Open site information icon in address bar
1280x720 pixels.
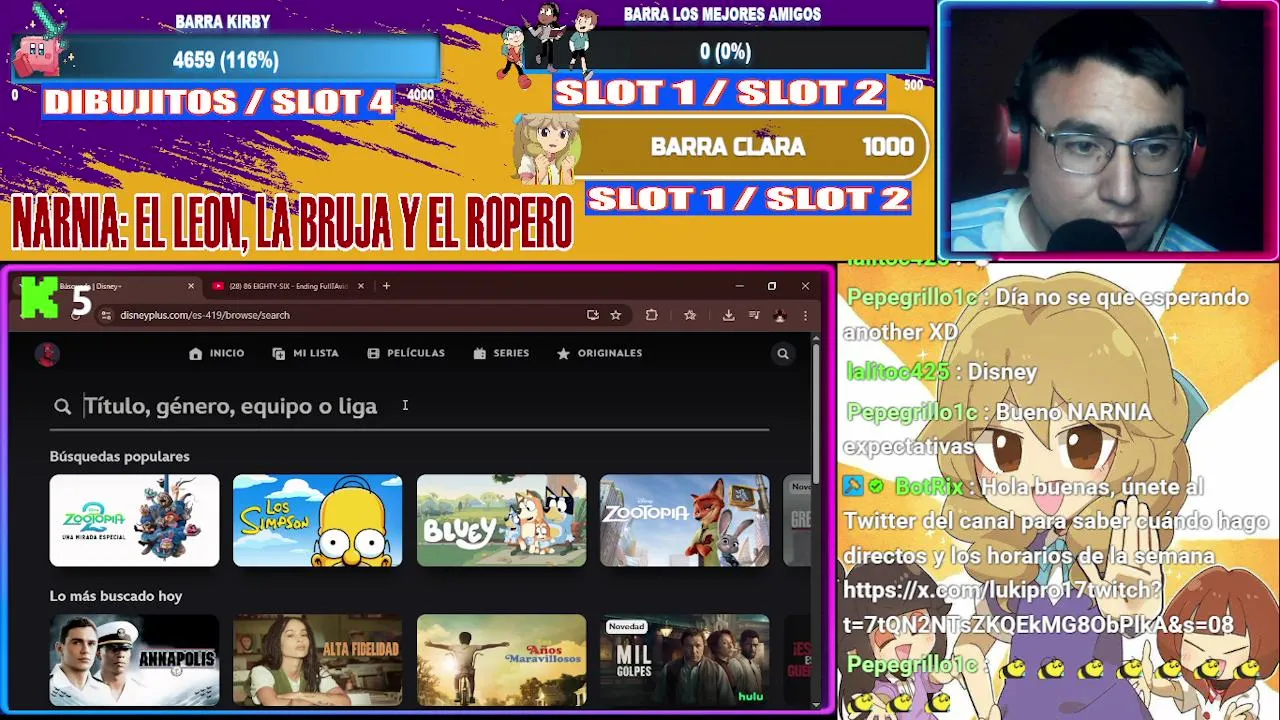pos(107,315)
